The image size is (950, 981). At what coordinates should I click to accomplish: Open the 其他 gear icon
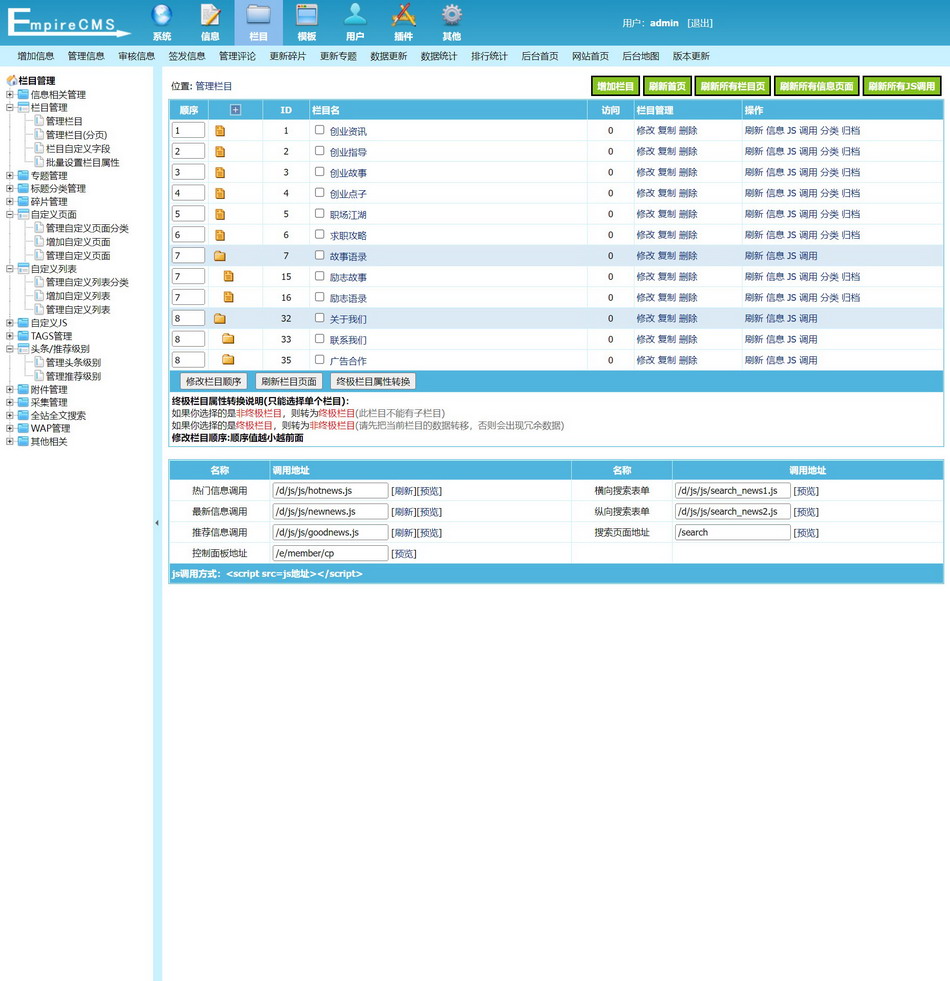451,14
